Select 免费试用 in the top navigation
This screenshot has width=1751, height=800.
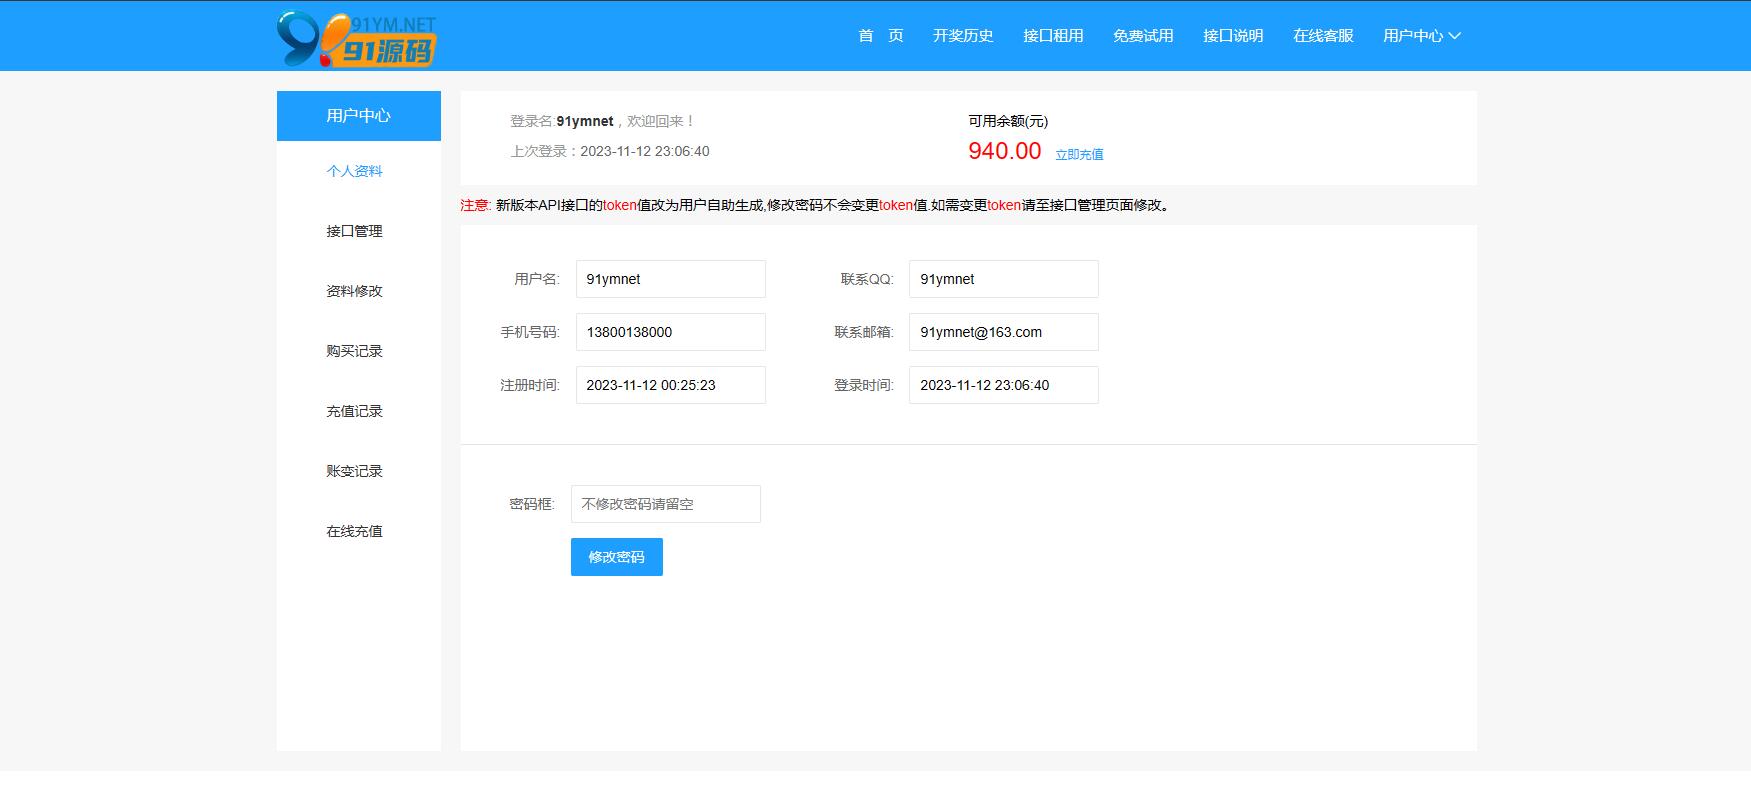[x=1143, y=36]
